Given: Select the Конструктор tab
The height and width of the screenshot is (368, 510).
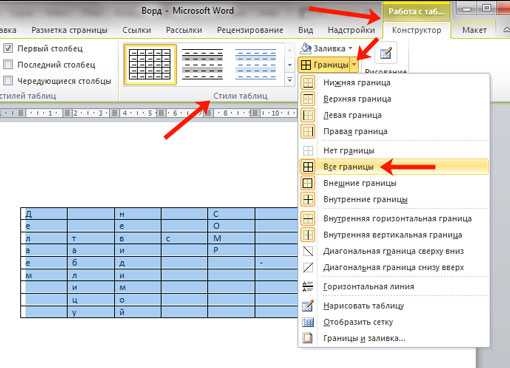Looking at the screenshot, I should [417, 30].
